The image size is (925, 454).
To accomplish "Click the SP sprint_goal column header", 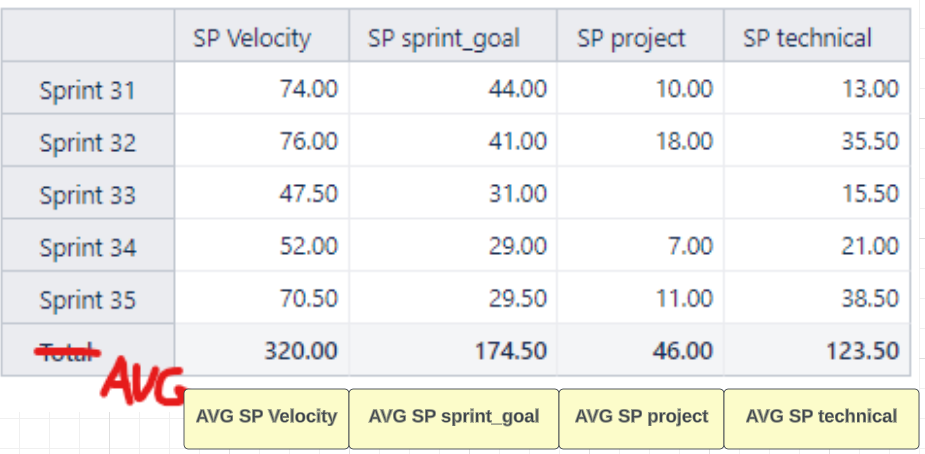I will click(453, 35).
